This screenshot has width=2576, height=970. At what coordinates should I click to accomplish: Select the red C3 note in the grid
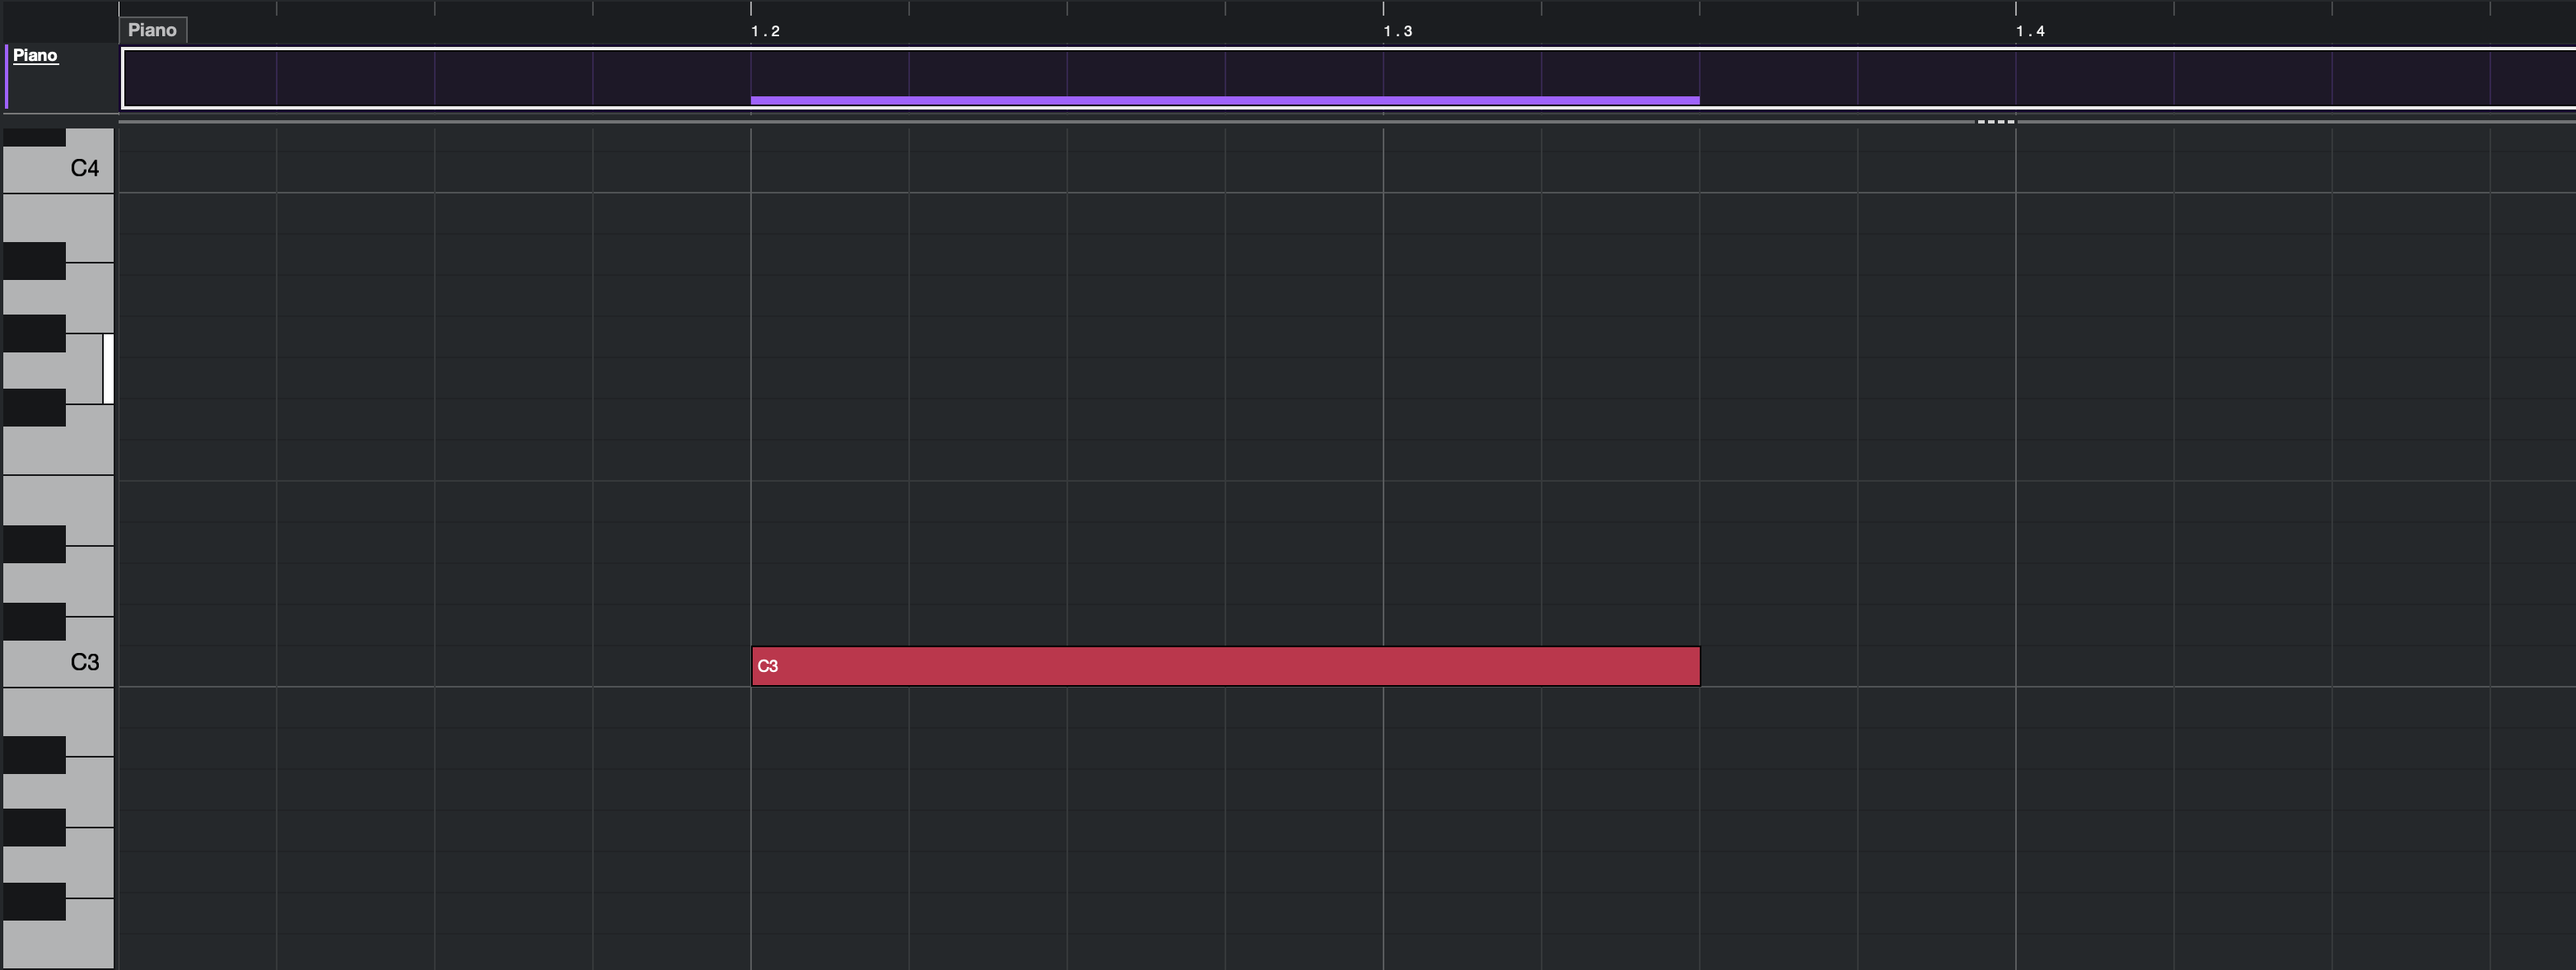pyautogui.click(x=1225, y=666)
